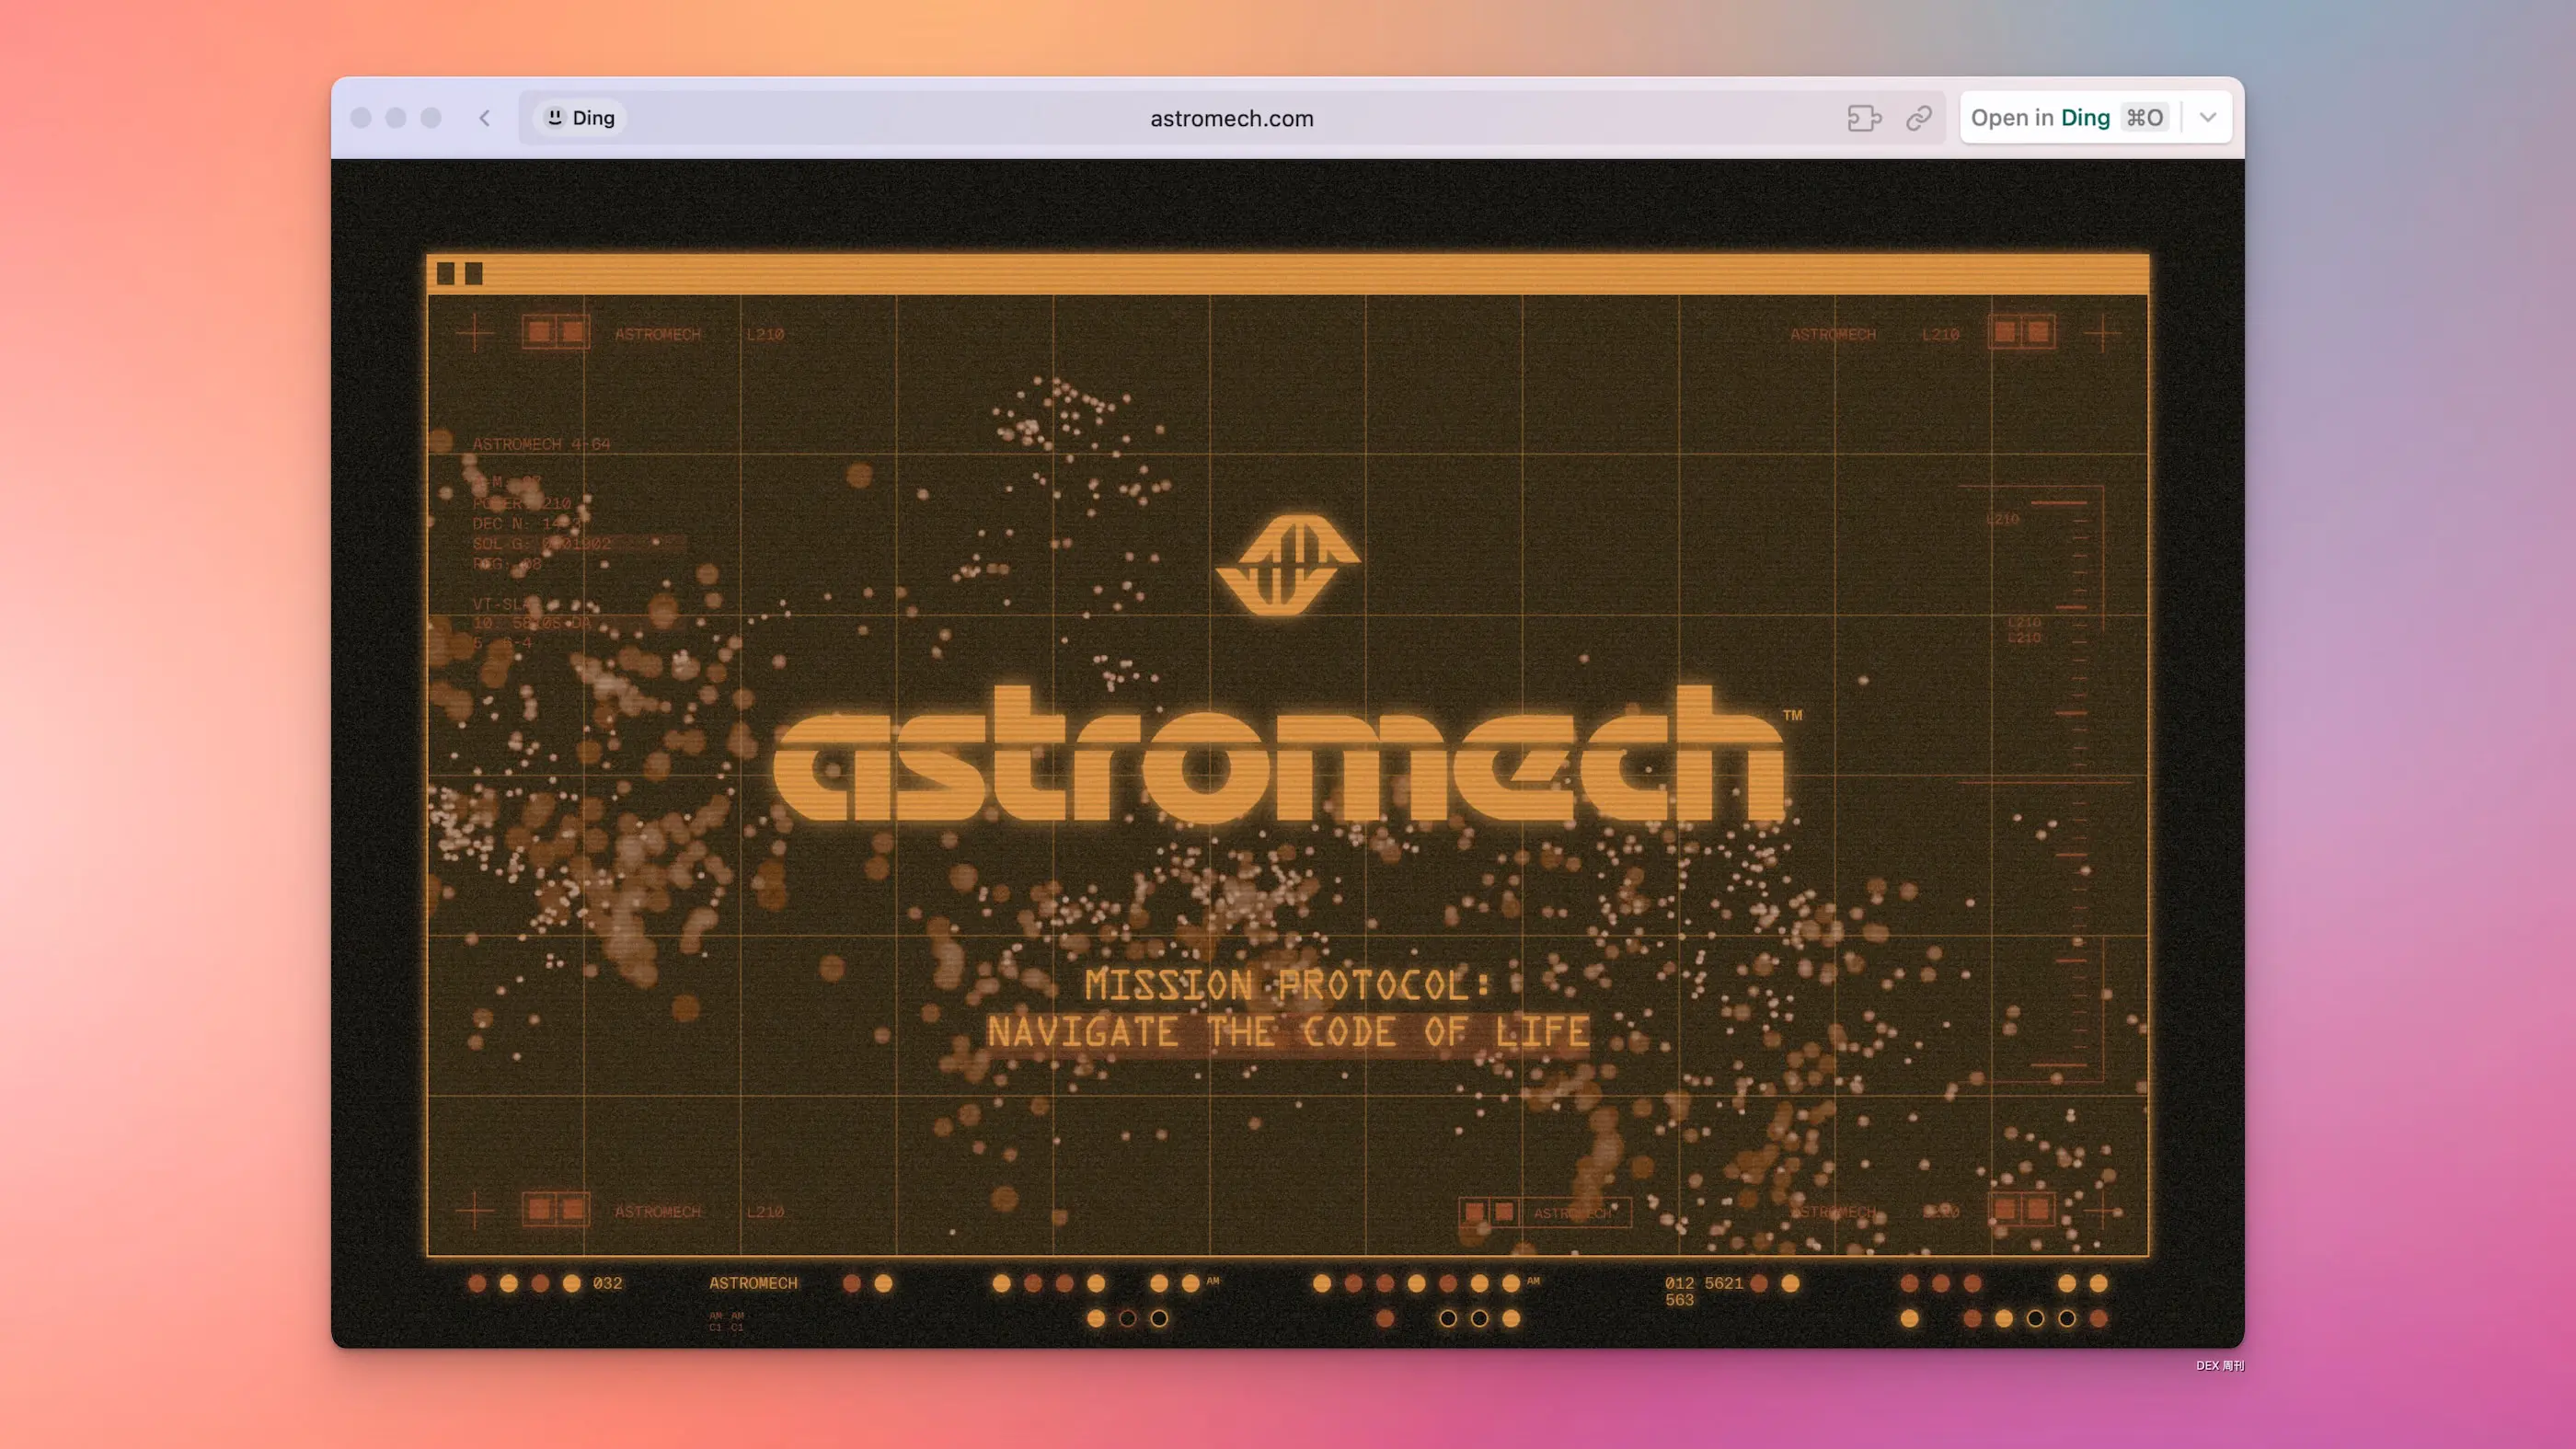Copy page link with chain icon

click(x=1918, y=118)
